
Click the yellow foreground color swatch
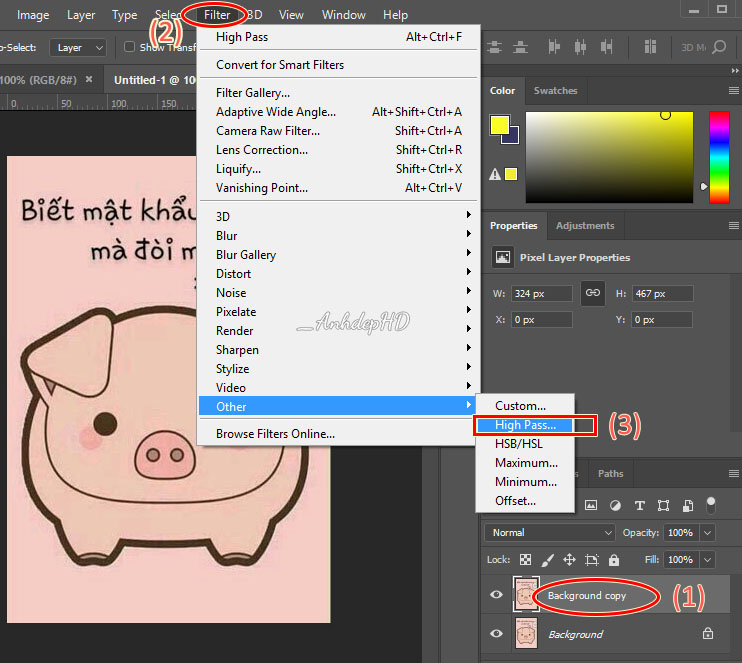point(499,124)
